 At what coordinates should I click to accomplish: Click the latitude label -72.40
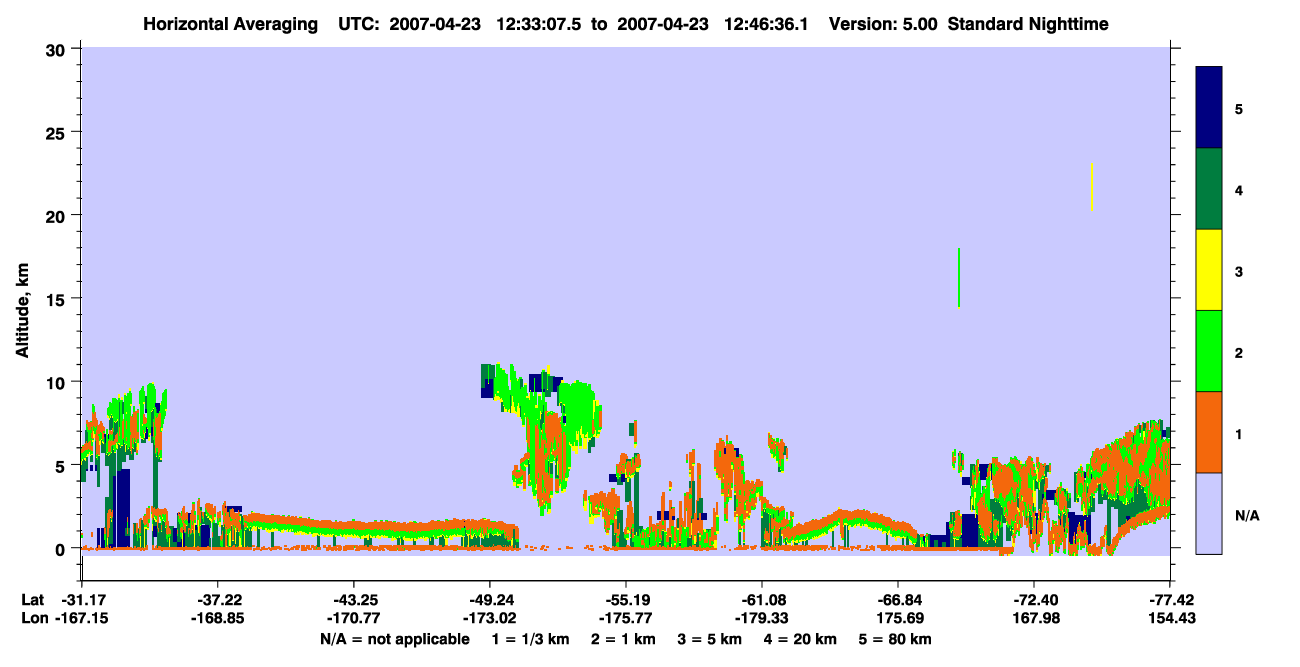[x=1034, y=600]
